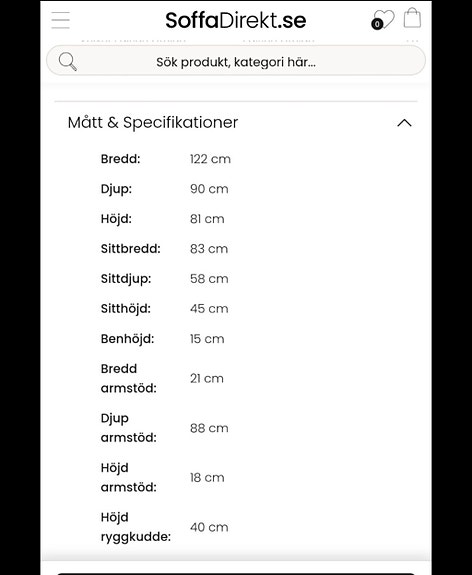
Task: Open the hamburger menu
Action: (61, 20)
